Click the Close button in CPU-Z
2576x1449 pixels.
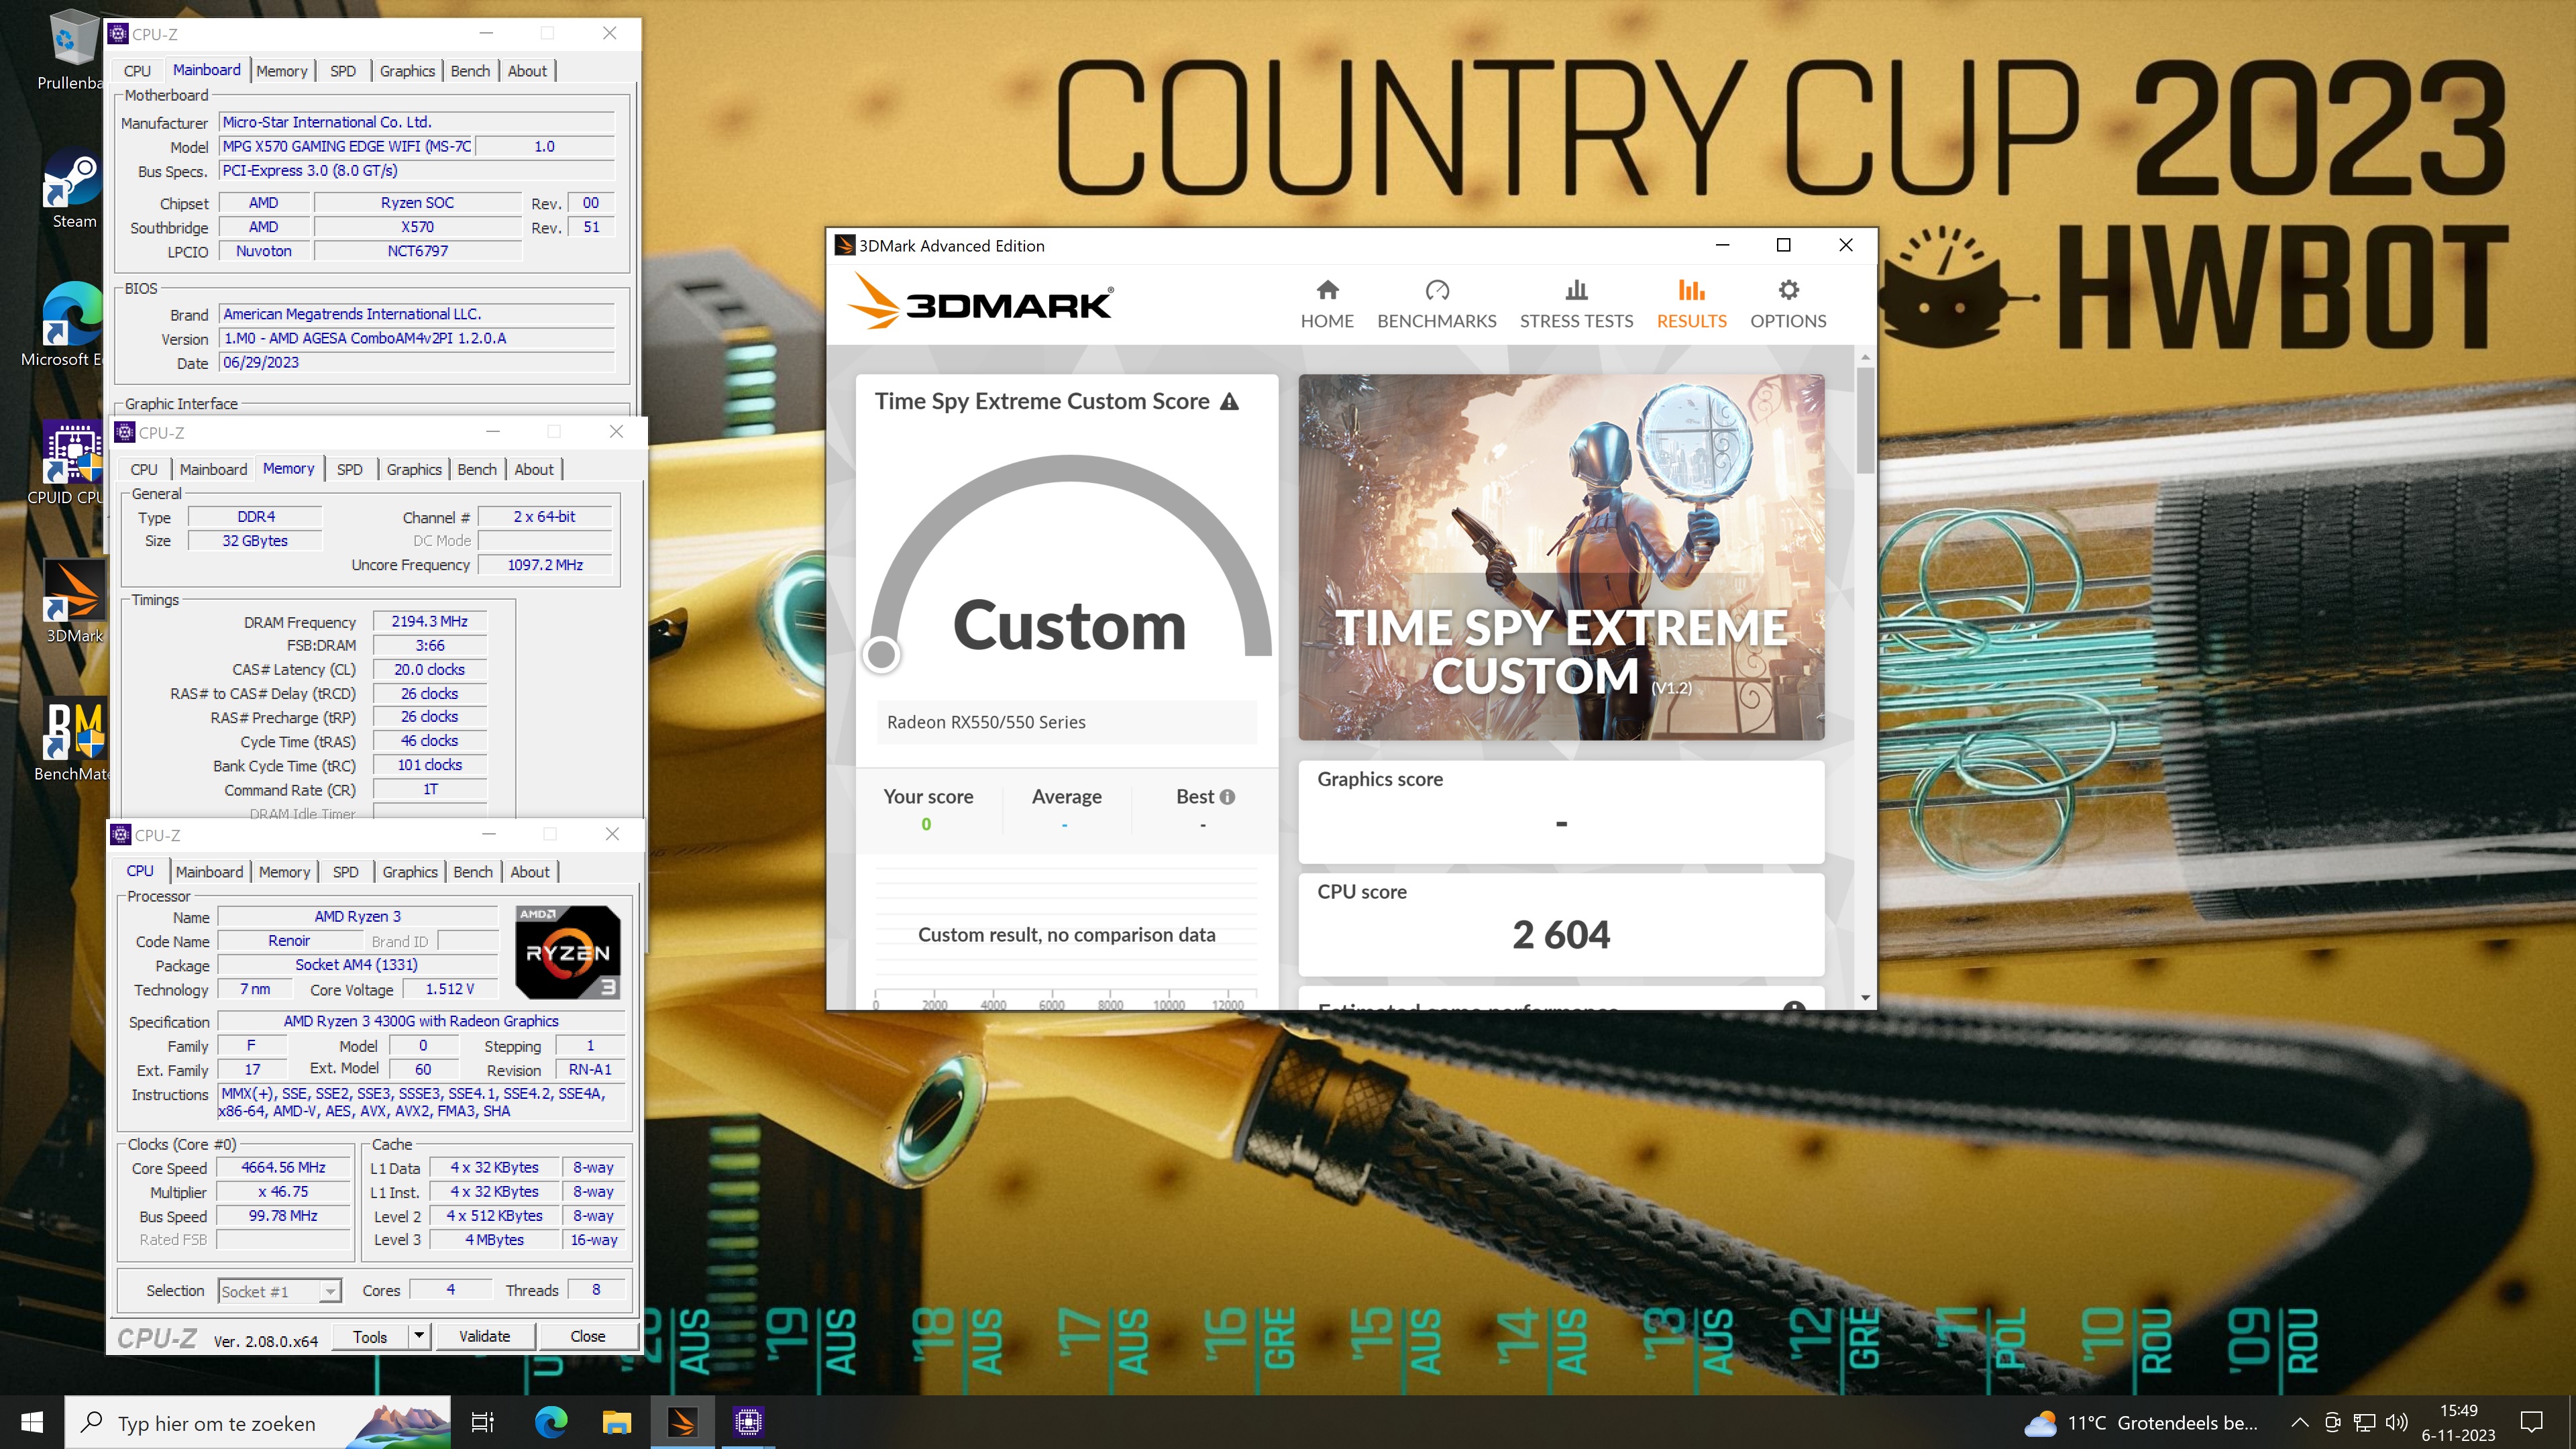[587, 1336]
